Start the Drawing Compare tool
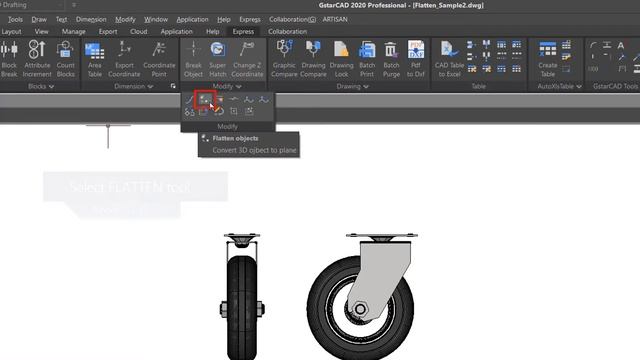The height and width of the screenshot is (360, 640). 313,59
